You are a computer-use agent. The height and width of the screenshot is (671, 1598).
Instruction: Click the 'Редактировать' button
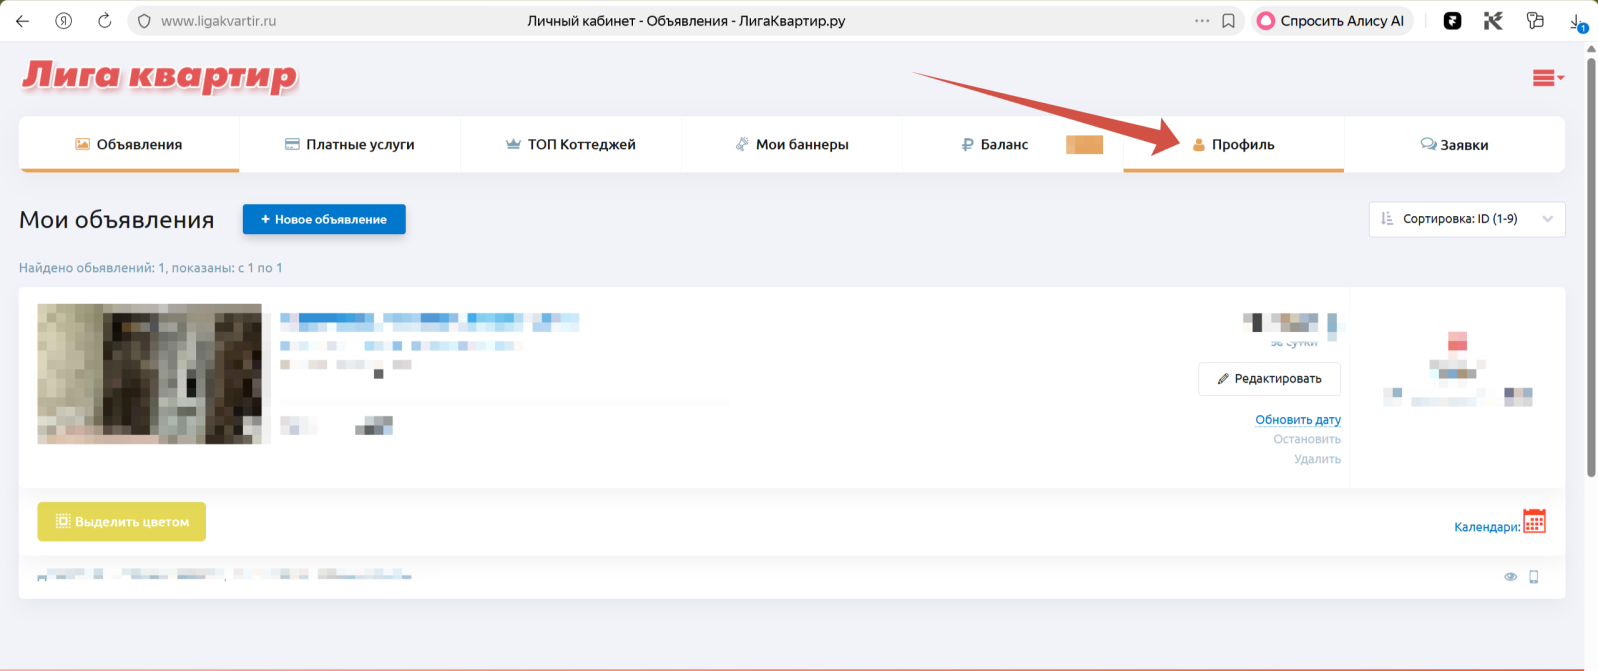(x=1269, y=379)
